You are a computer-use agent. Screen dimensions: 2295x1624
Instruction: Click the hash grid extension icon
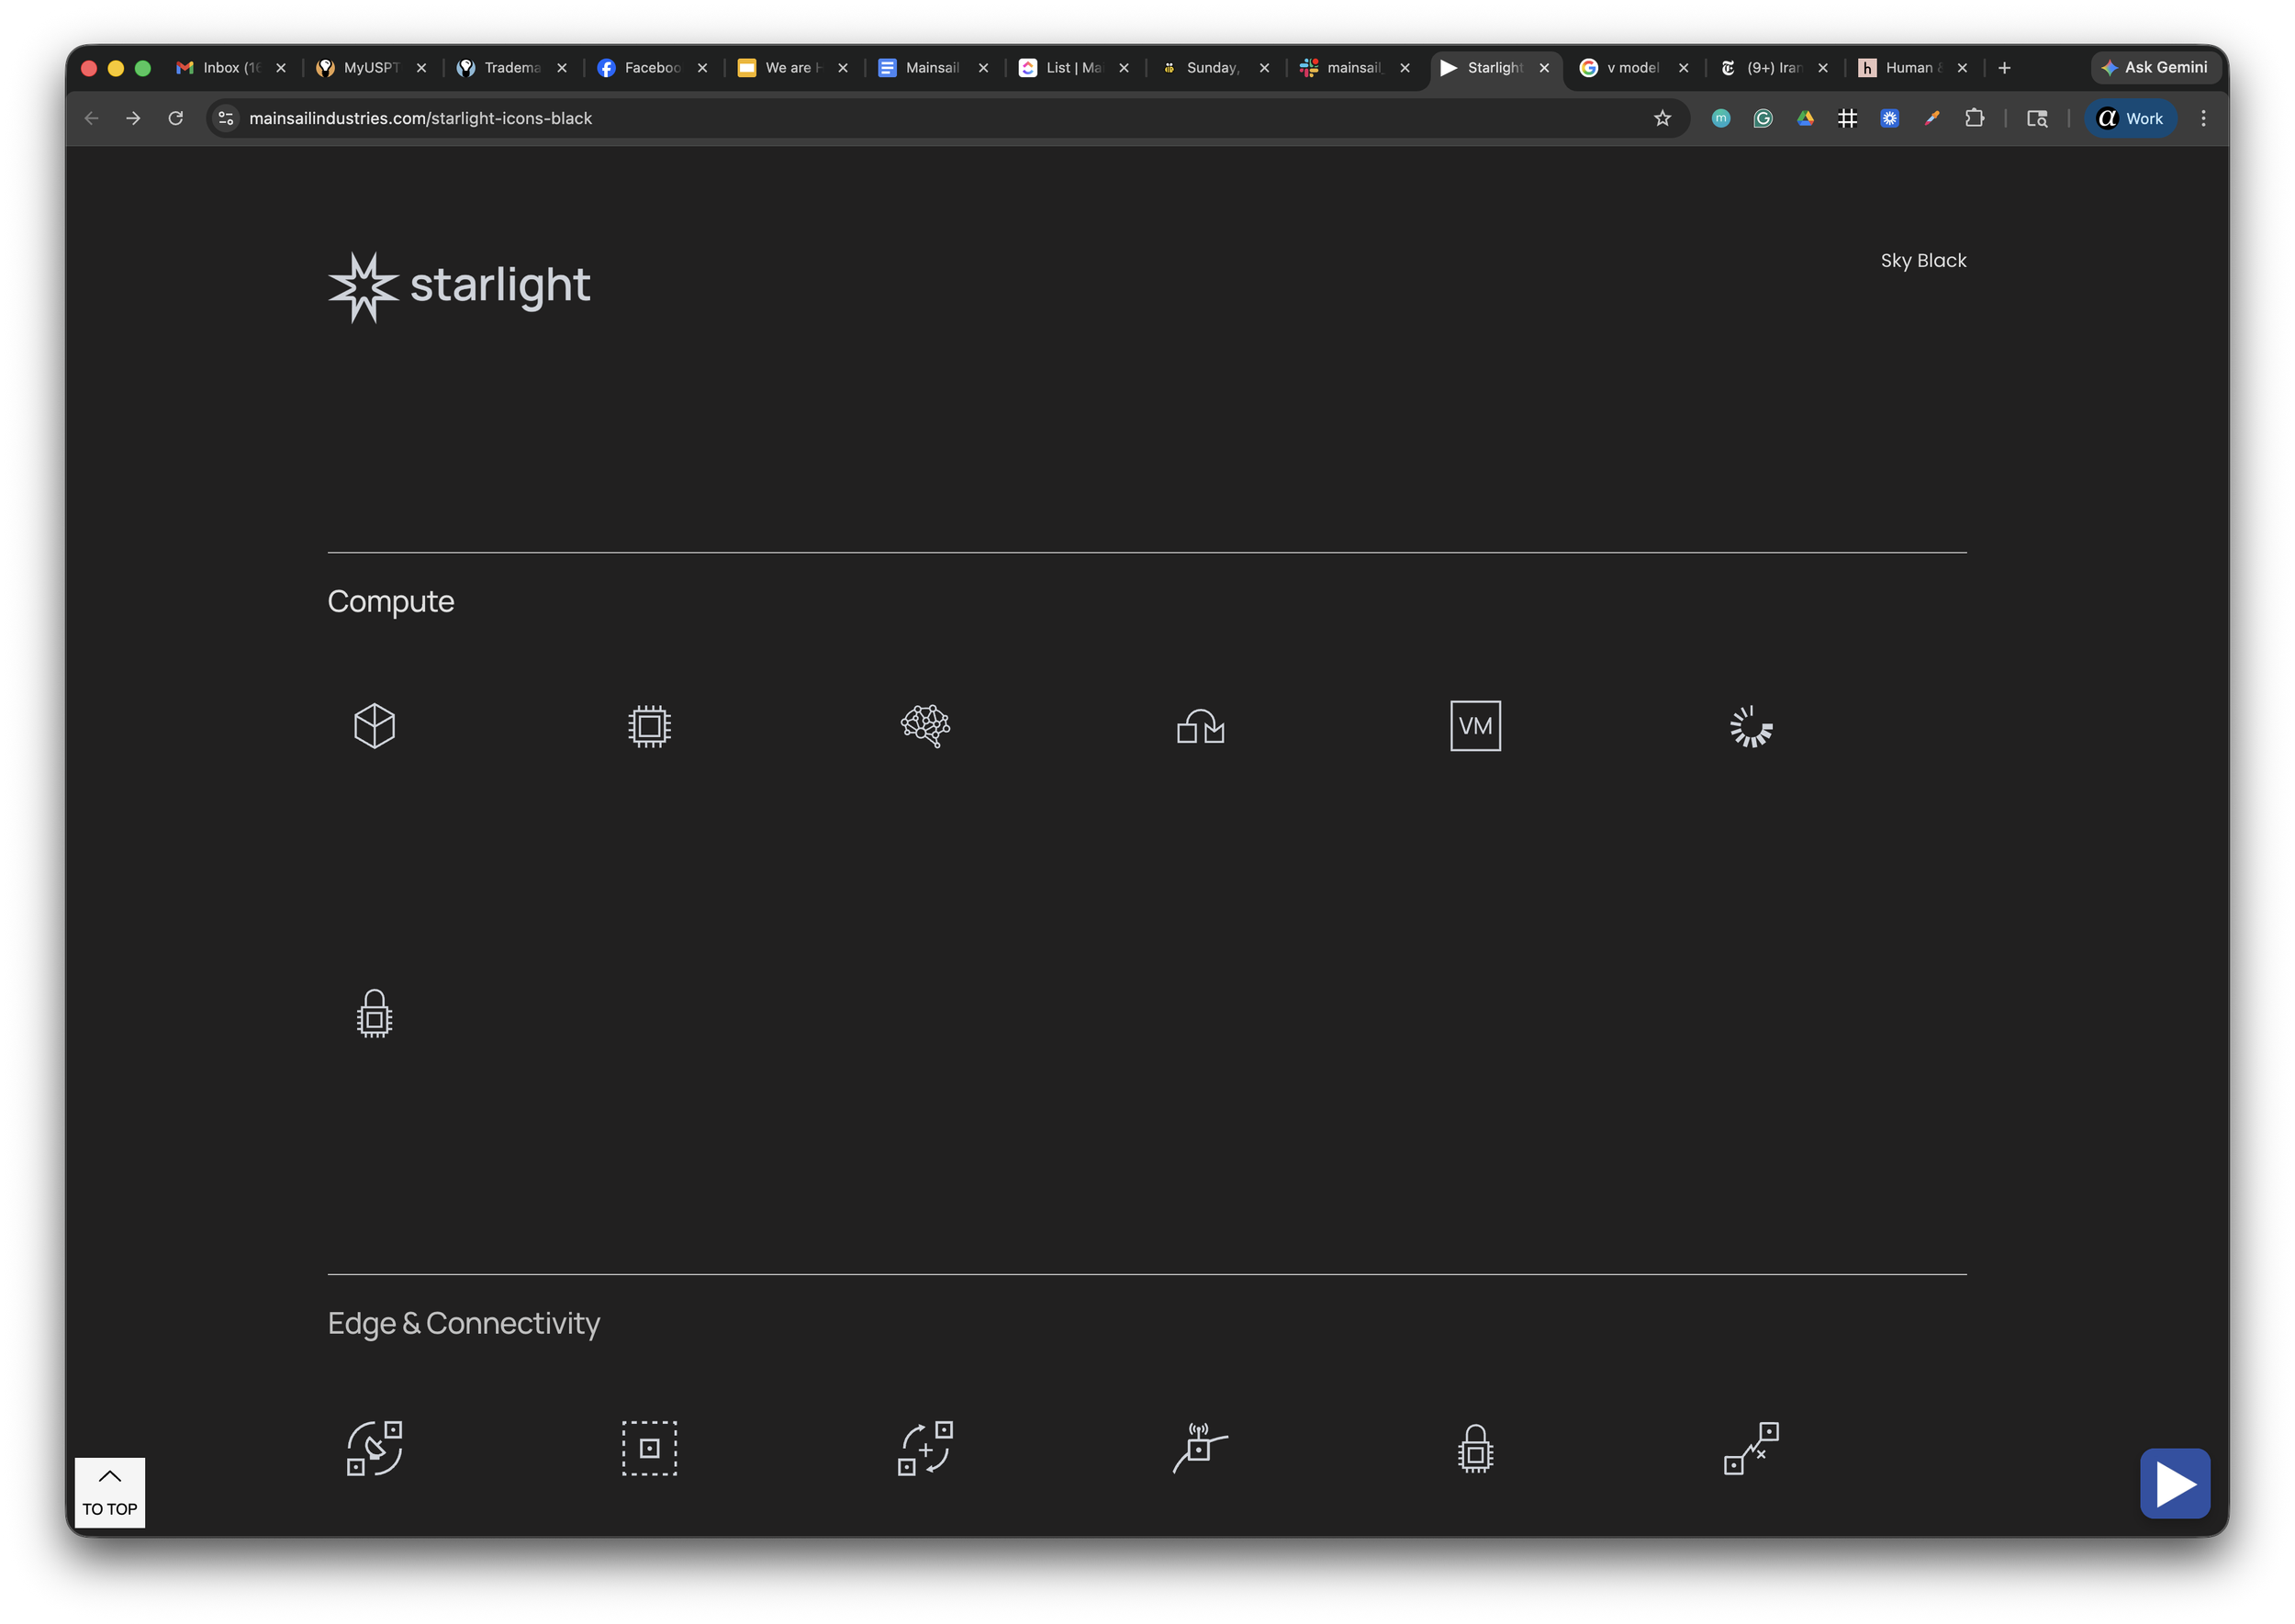(x=1847, y=118)
